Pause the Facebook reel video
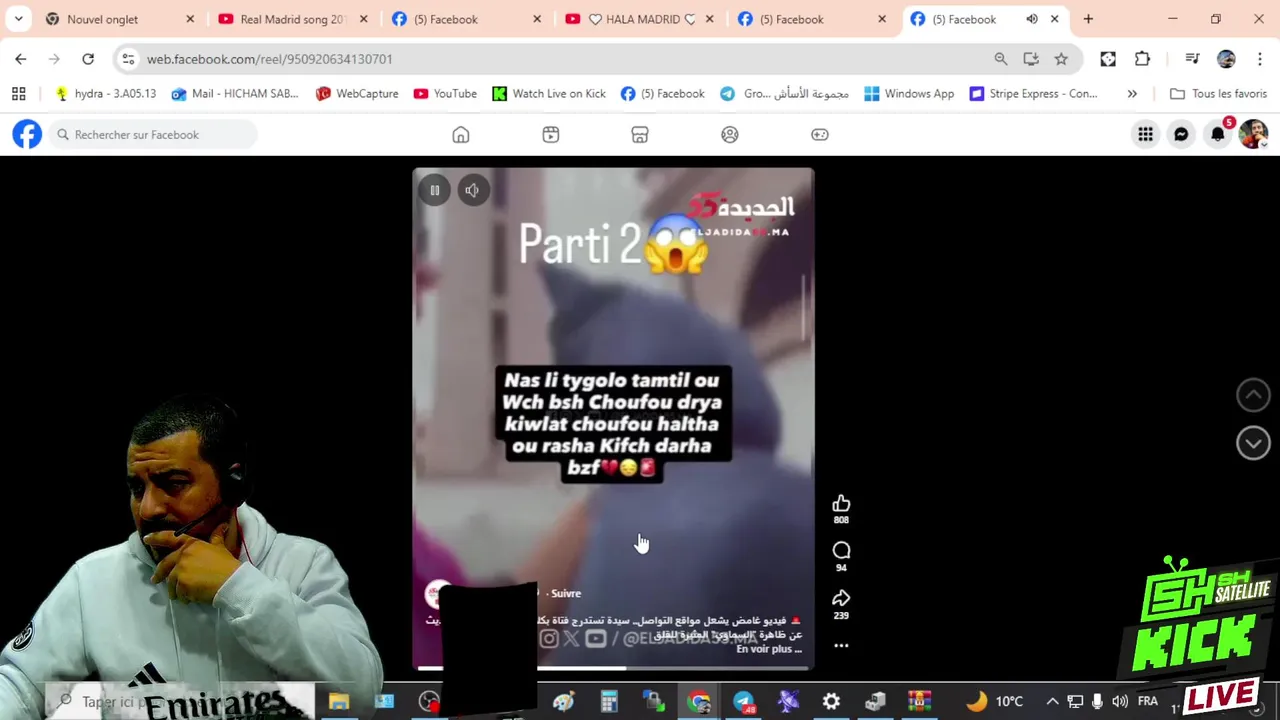 [x=434, y=190]
